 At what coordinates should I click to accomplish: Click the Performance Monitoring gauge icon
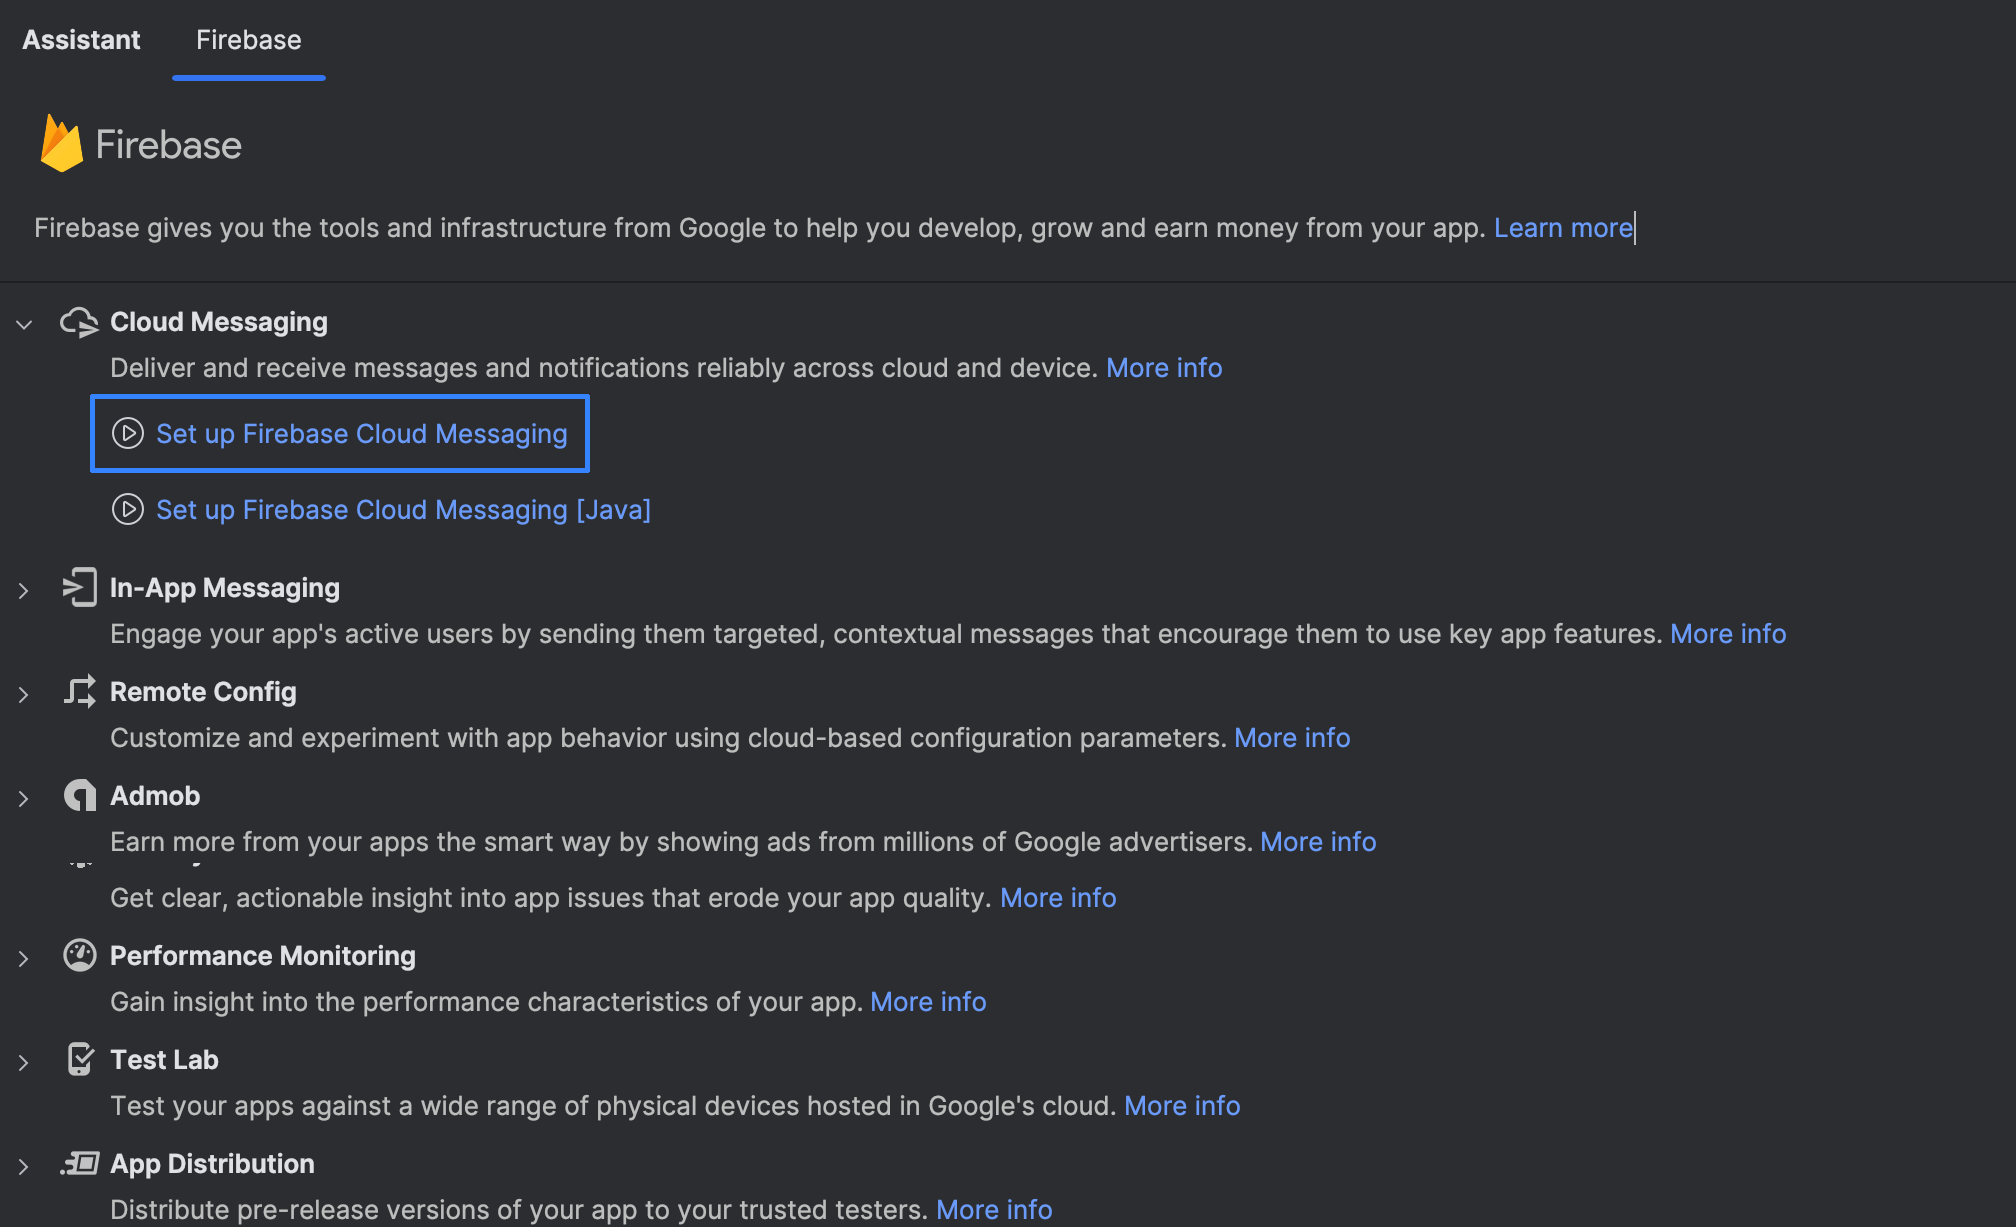coord(79,956)
